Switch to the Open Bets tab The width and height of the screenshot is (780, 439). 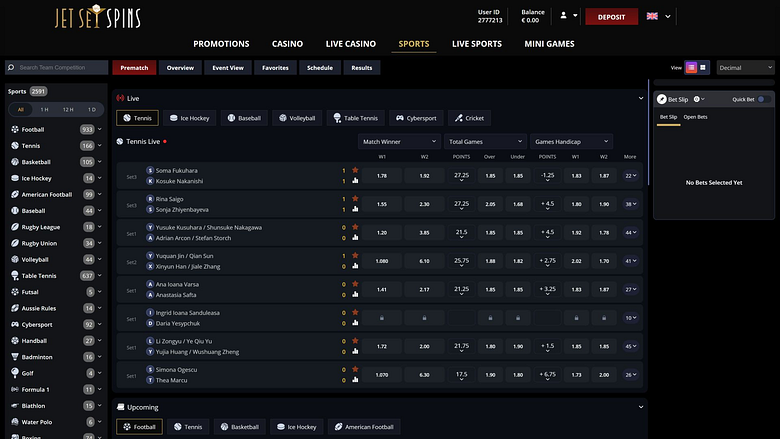(x=695, y=117)
